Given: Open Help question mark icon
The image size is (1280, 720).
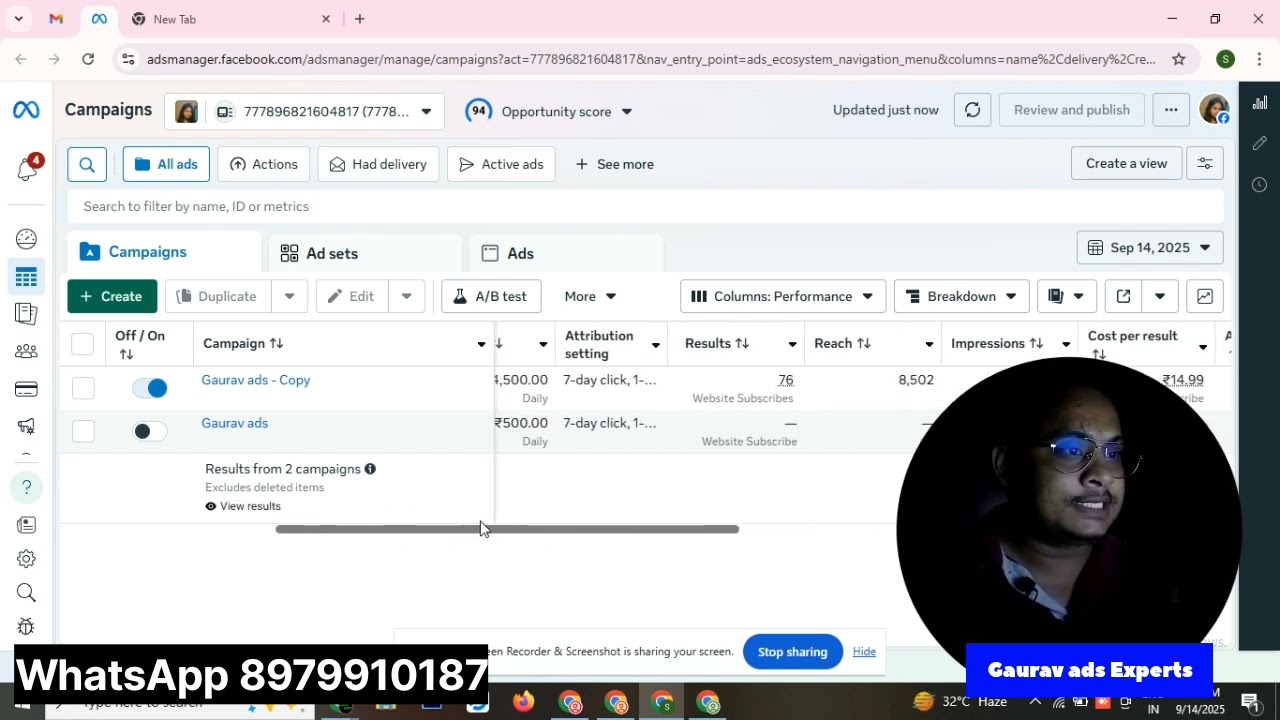Looking at the screenshot, I should pos(27,487).
